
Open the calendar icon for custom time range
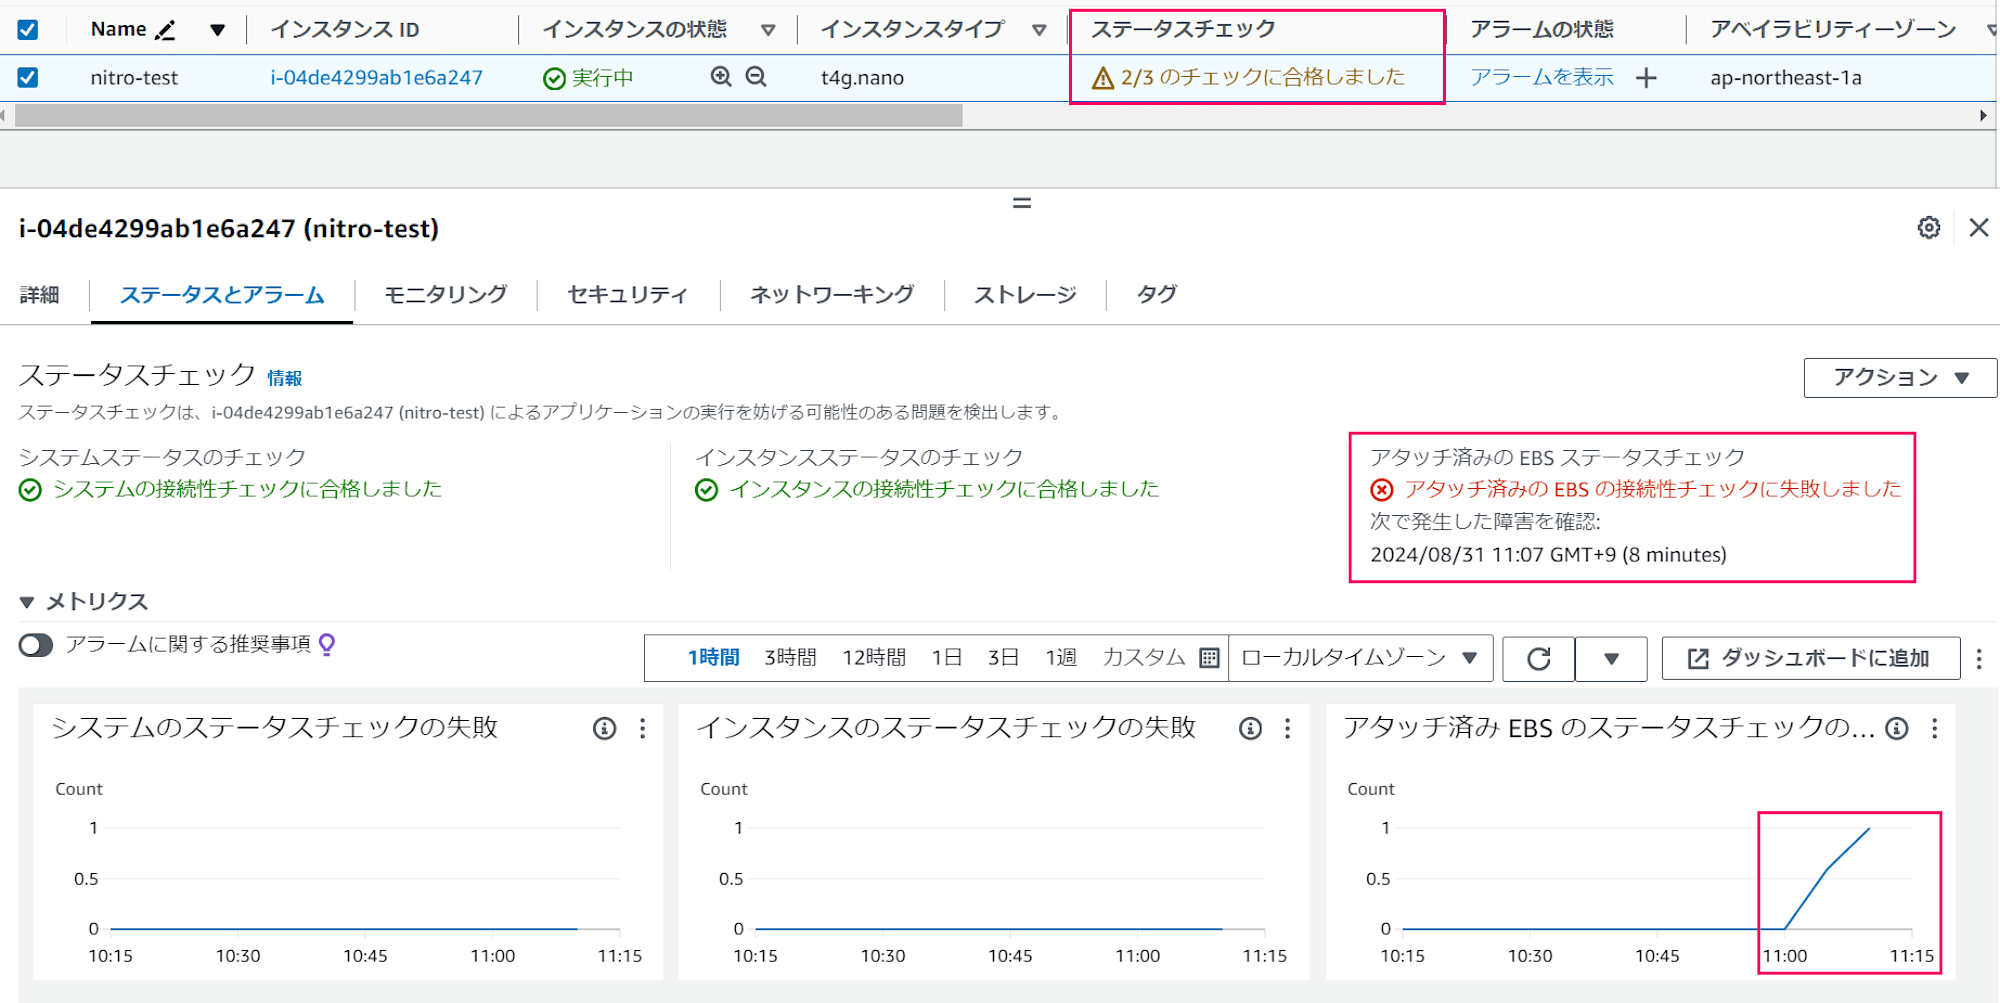(1209, 658)
